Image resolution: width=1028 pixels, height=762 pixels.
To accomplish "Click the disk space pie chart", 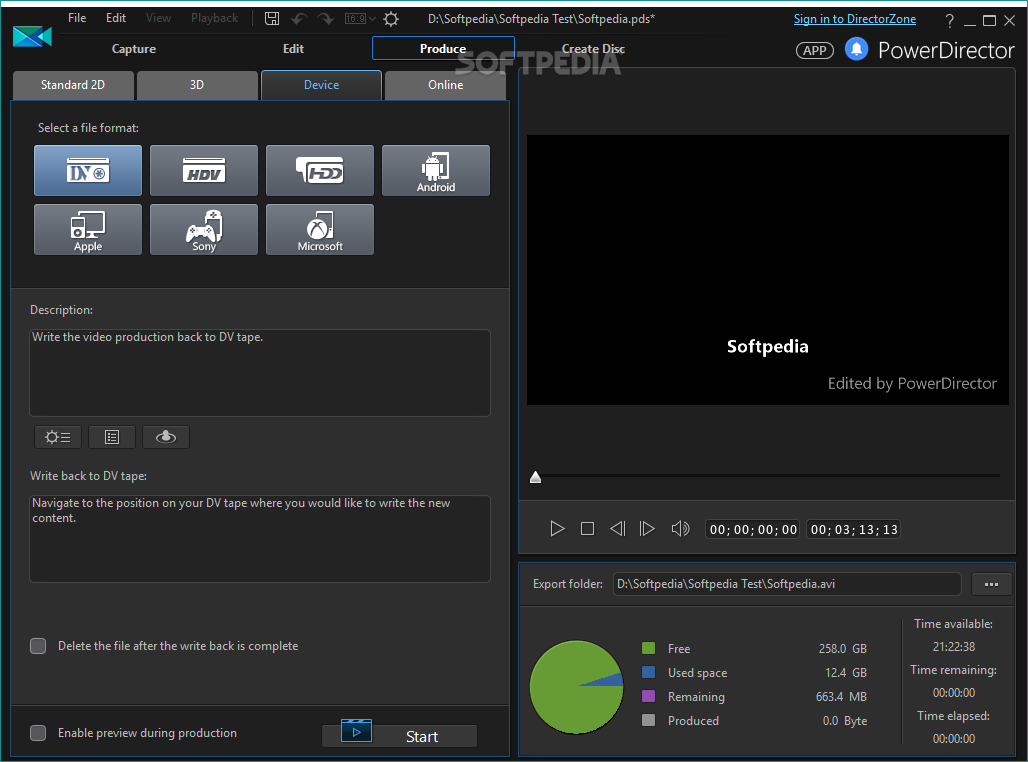I will click(x=576, y=687).
